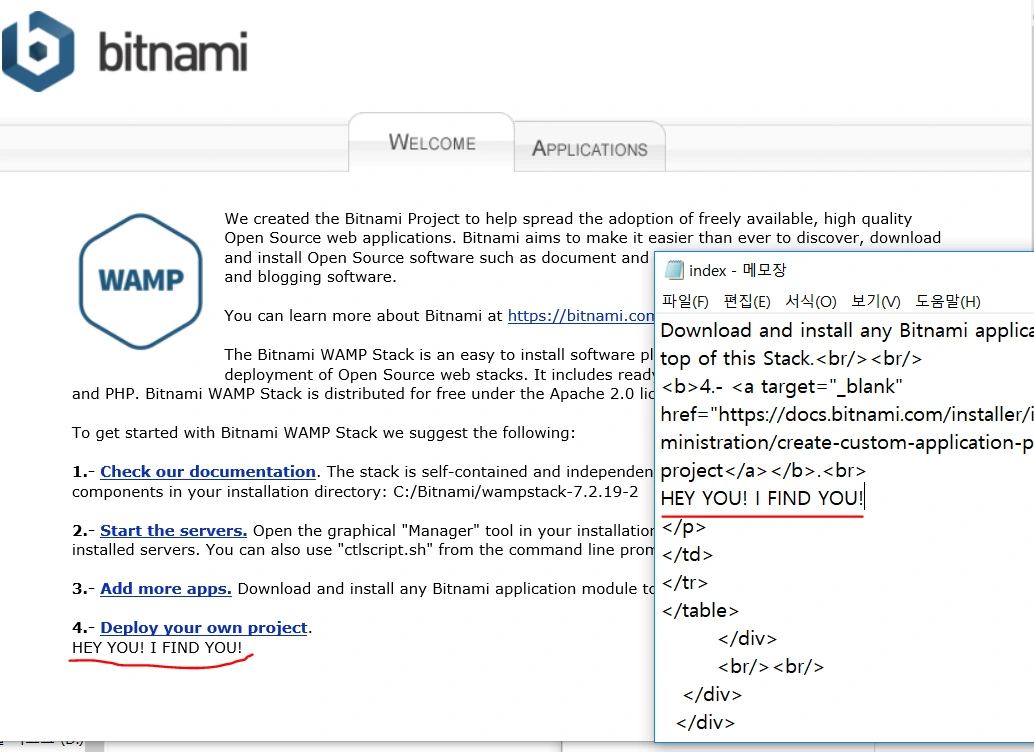Open the 파일(F) menu in Notepad
The image size is (1034, 752).
[x=685, y=301]
